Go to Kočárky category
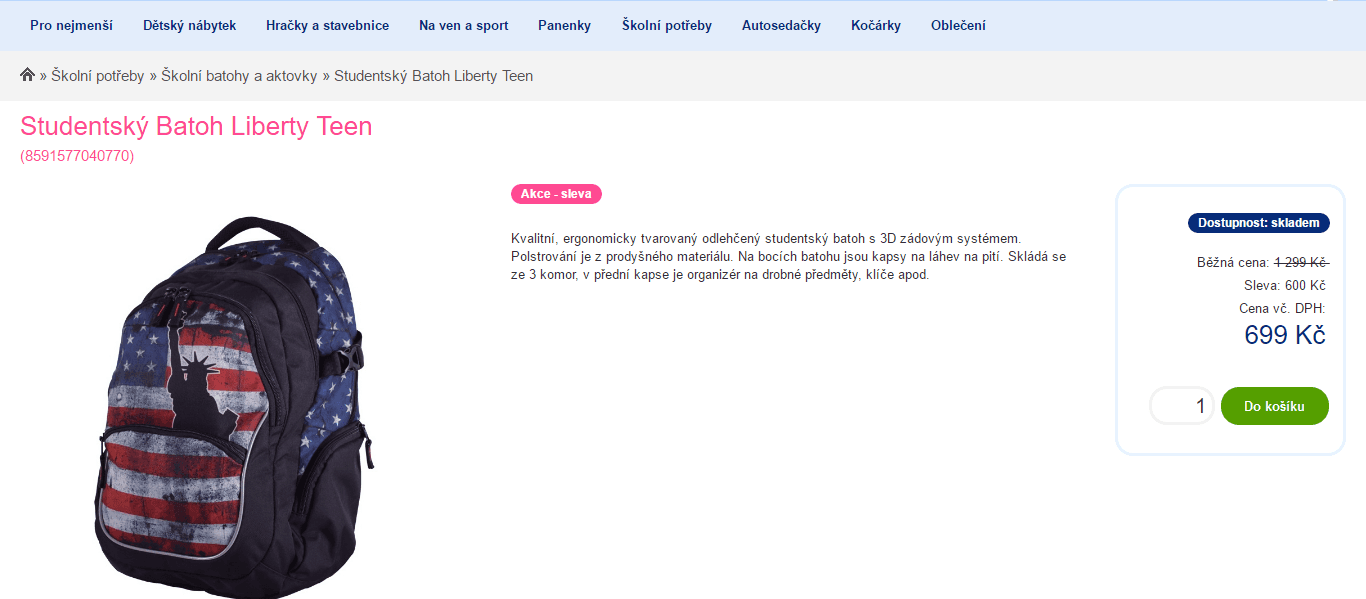 (x=875, y=25)
